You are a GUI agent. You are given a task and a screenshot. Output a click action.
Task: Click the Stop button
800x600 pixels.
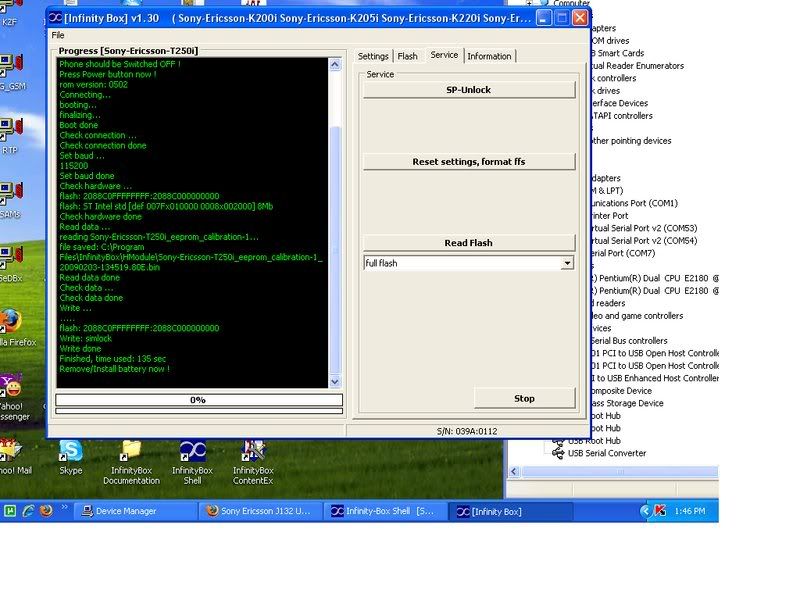524,398
